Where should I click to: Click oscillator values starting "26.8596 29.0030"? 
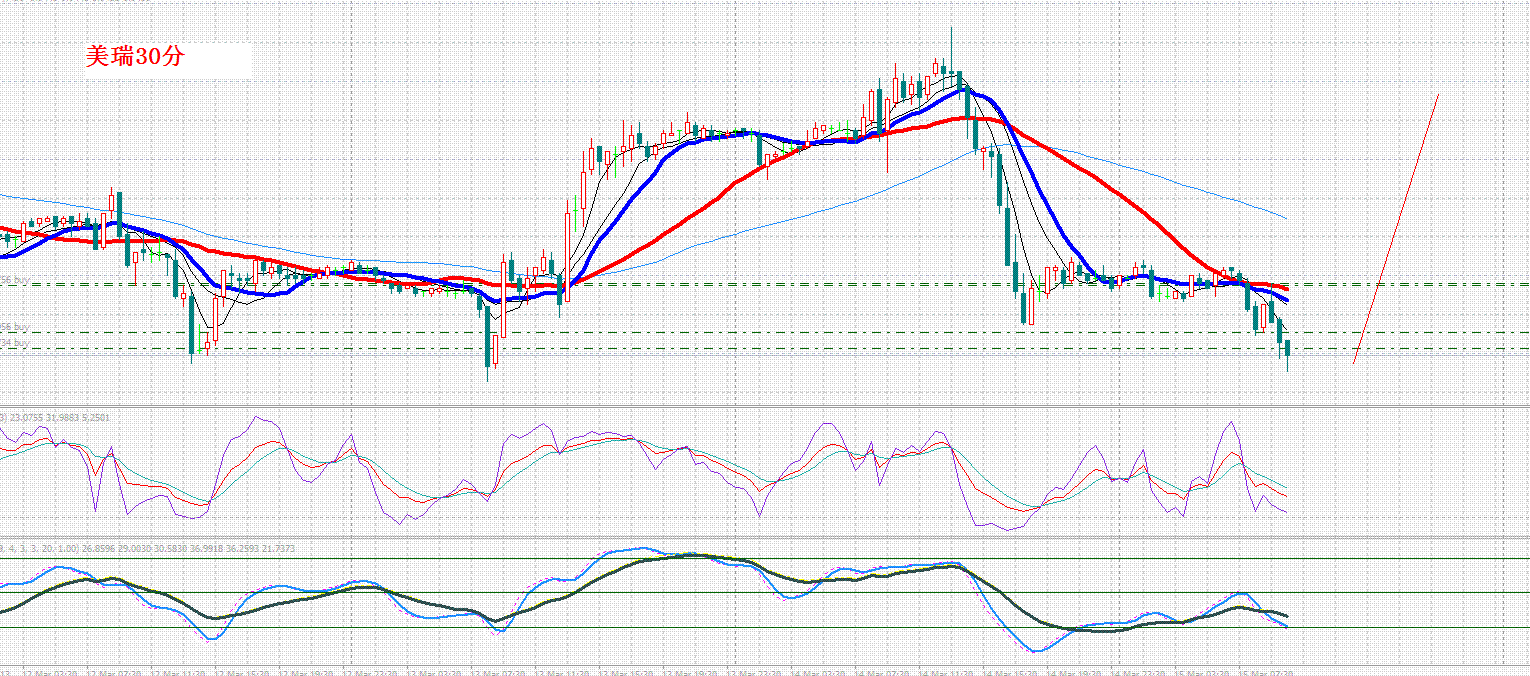click(x=186, y=549)
